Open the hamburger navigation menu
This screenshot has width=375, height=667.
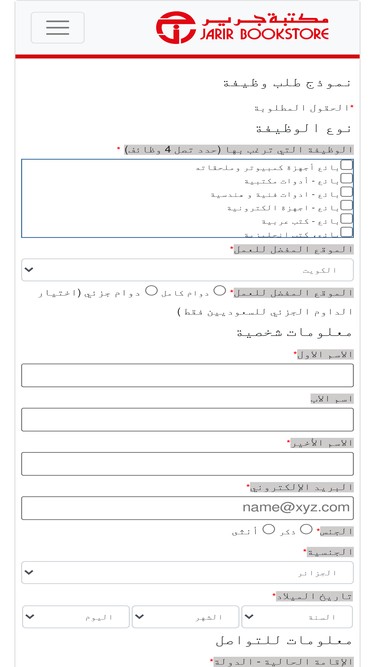[x=57, y=28]
